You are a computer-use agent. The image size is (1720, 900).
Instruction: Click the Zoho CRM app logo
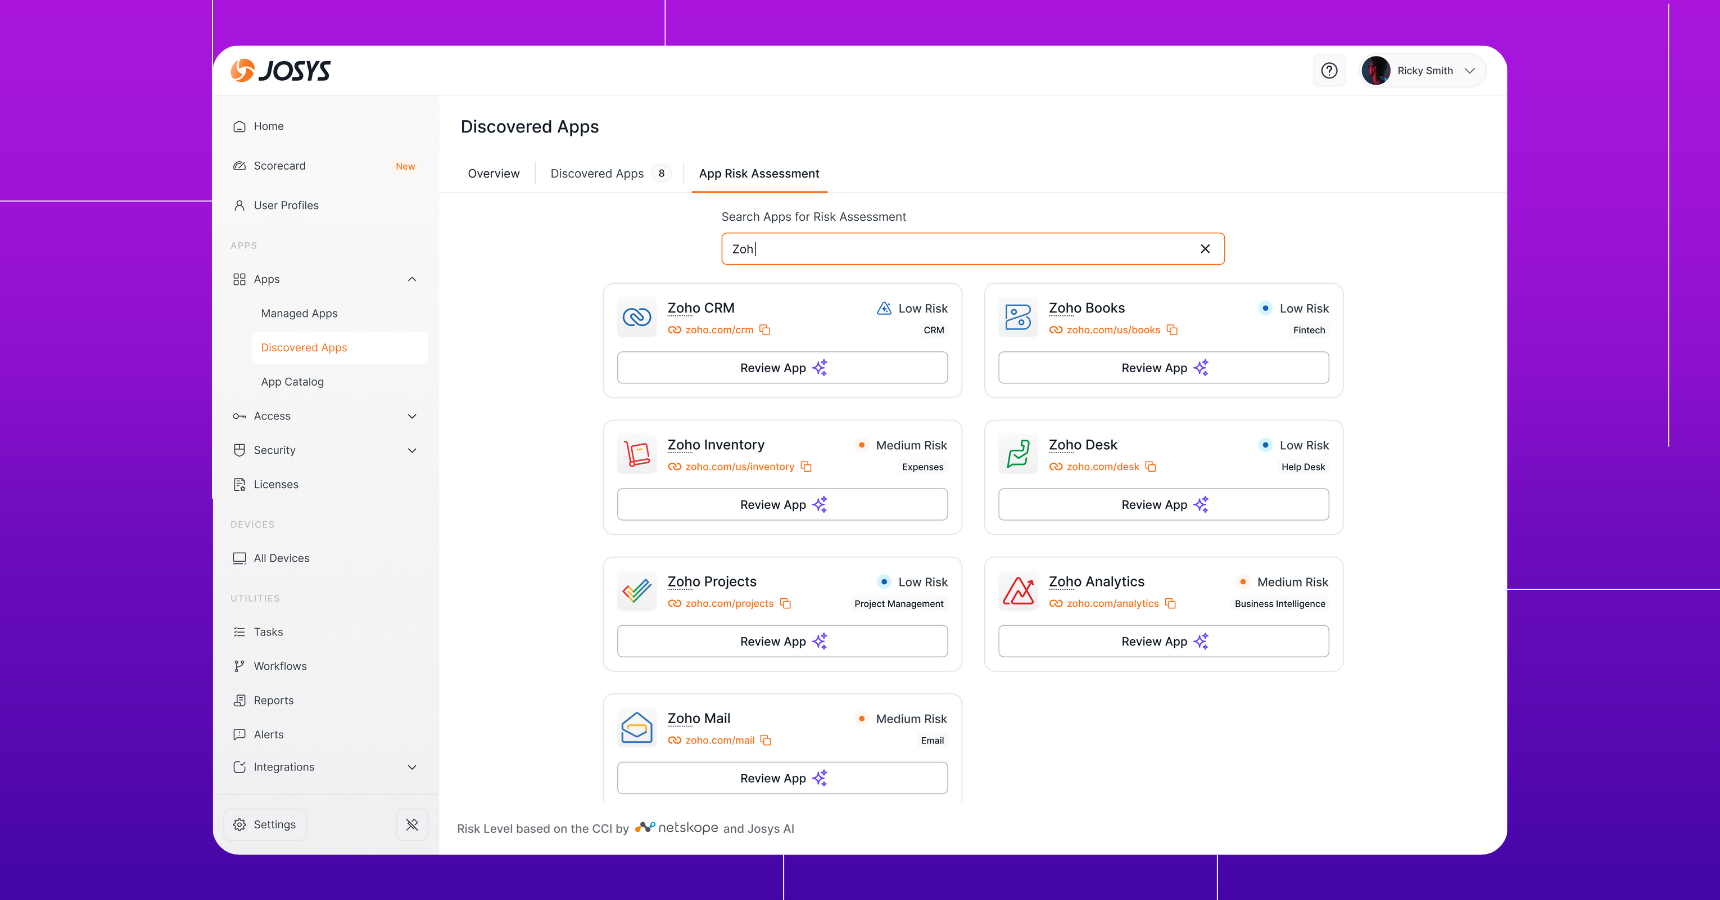[637, 318]
